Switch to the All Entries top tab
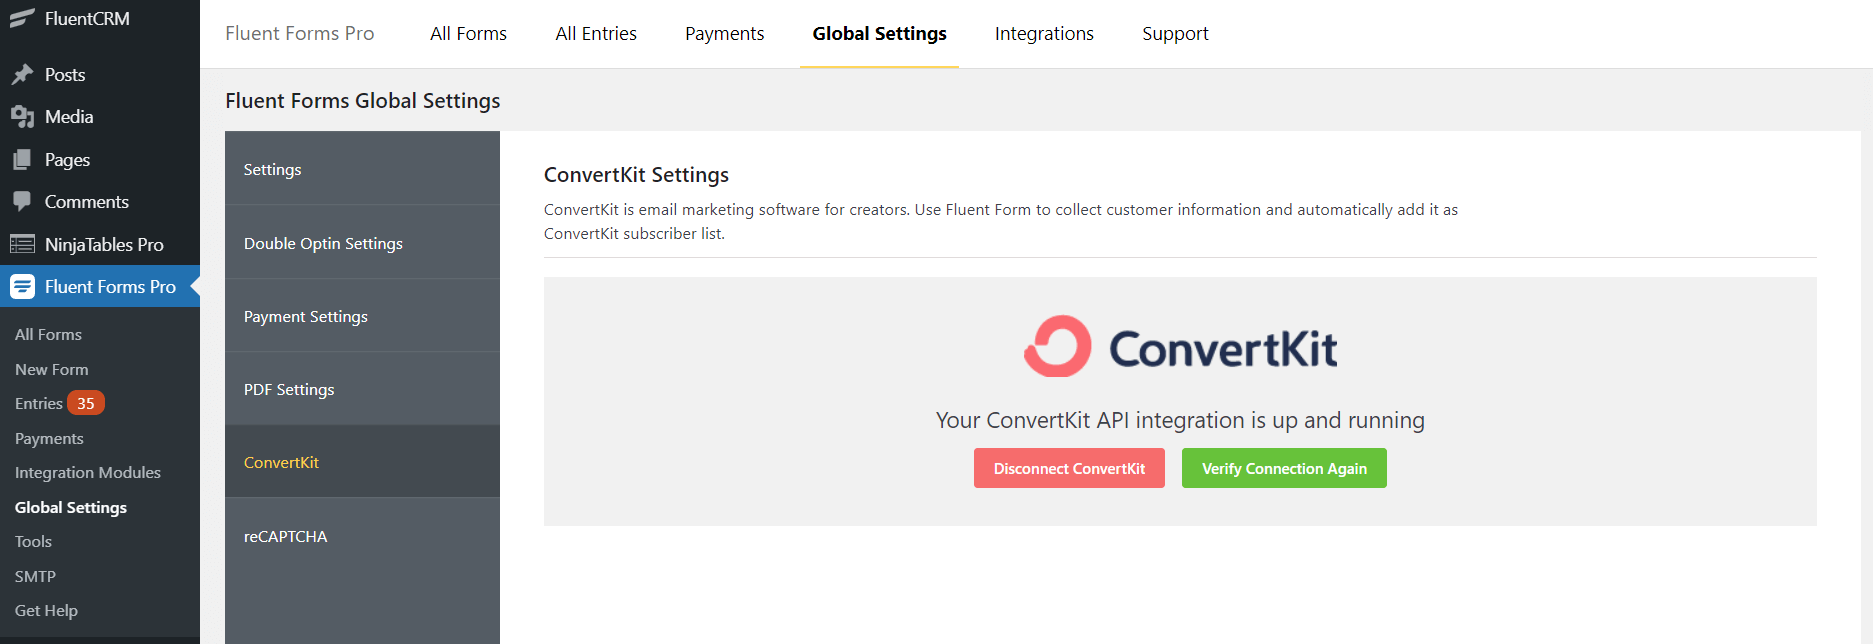 (596, 33)
